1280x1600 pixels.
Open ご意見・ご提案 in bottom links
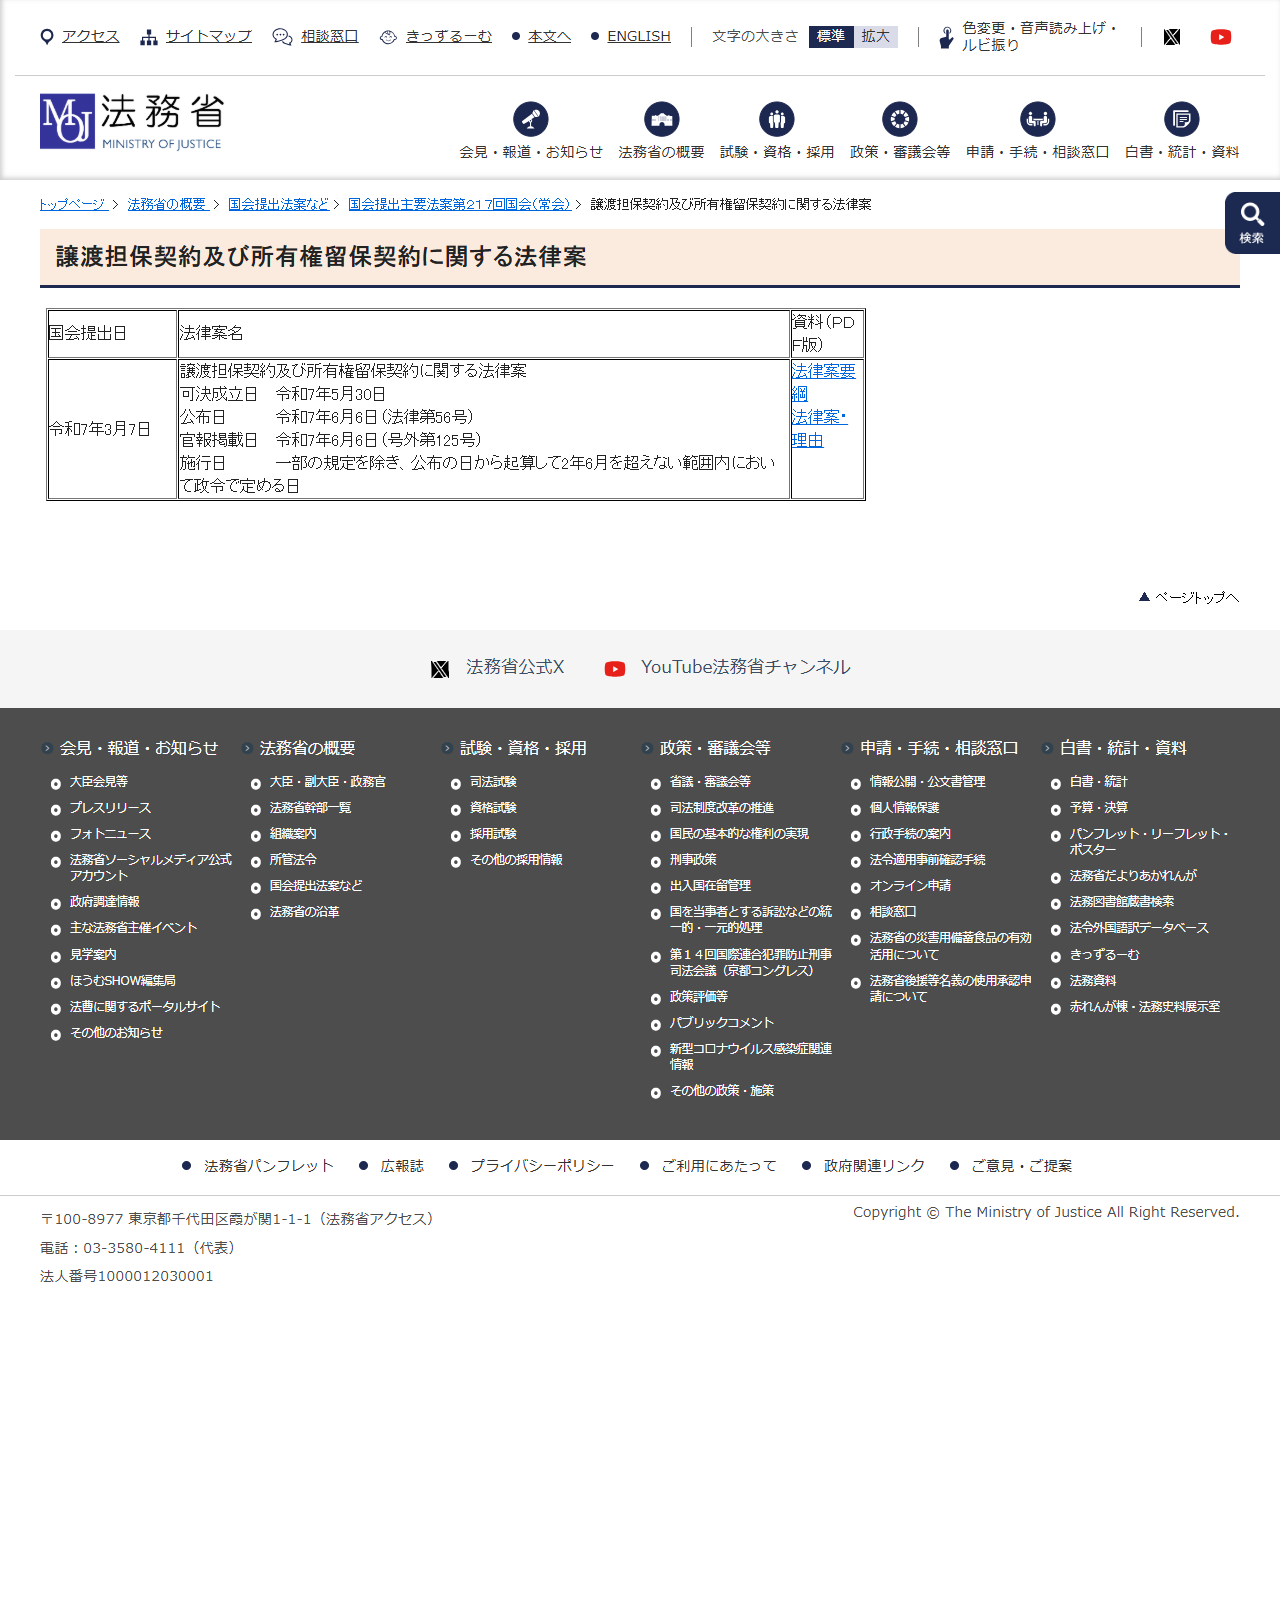(x=1021, y=1166)
